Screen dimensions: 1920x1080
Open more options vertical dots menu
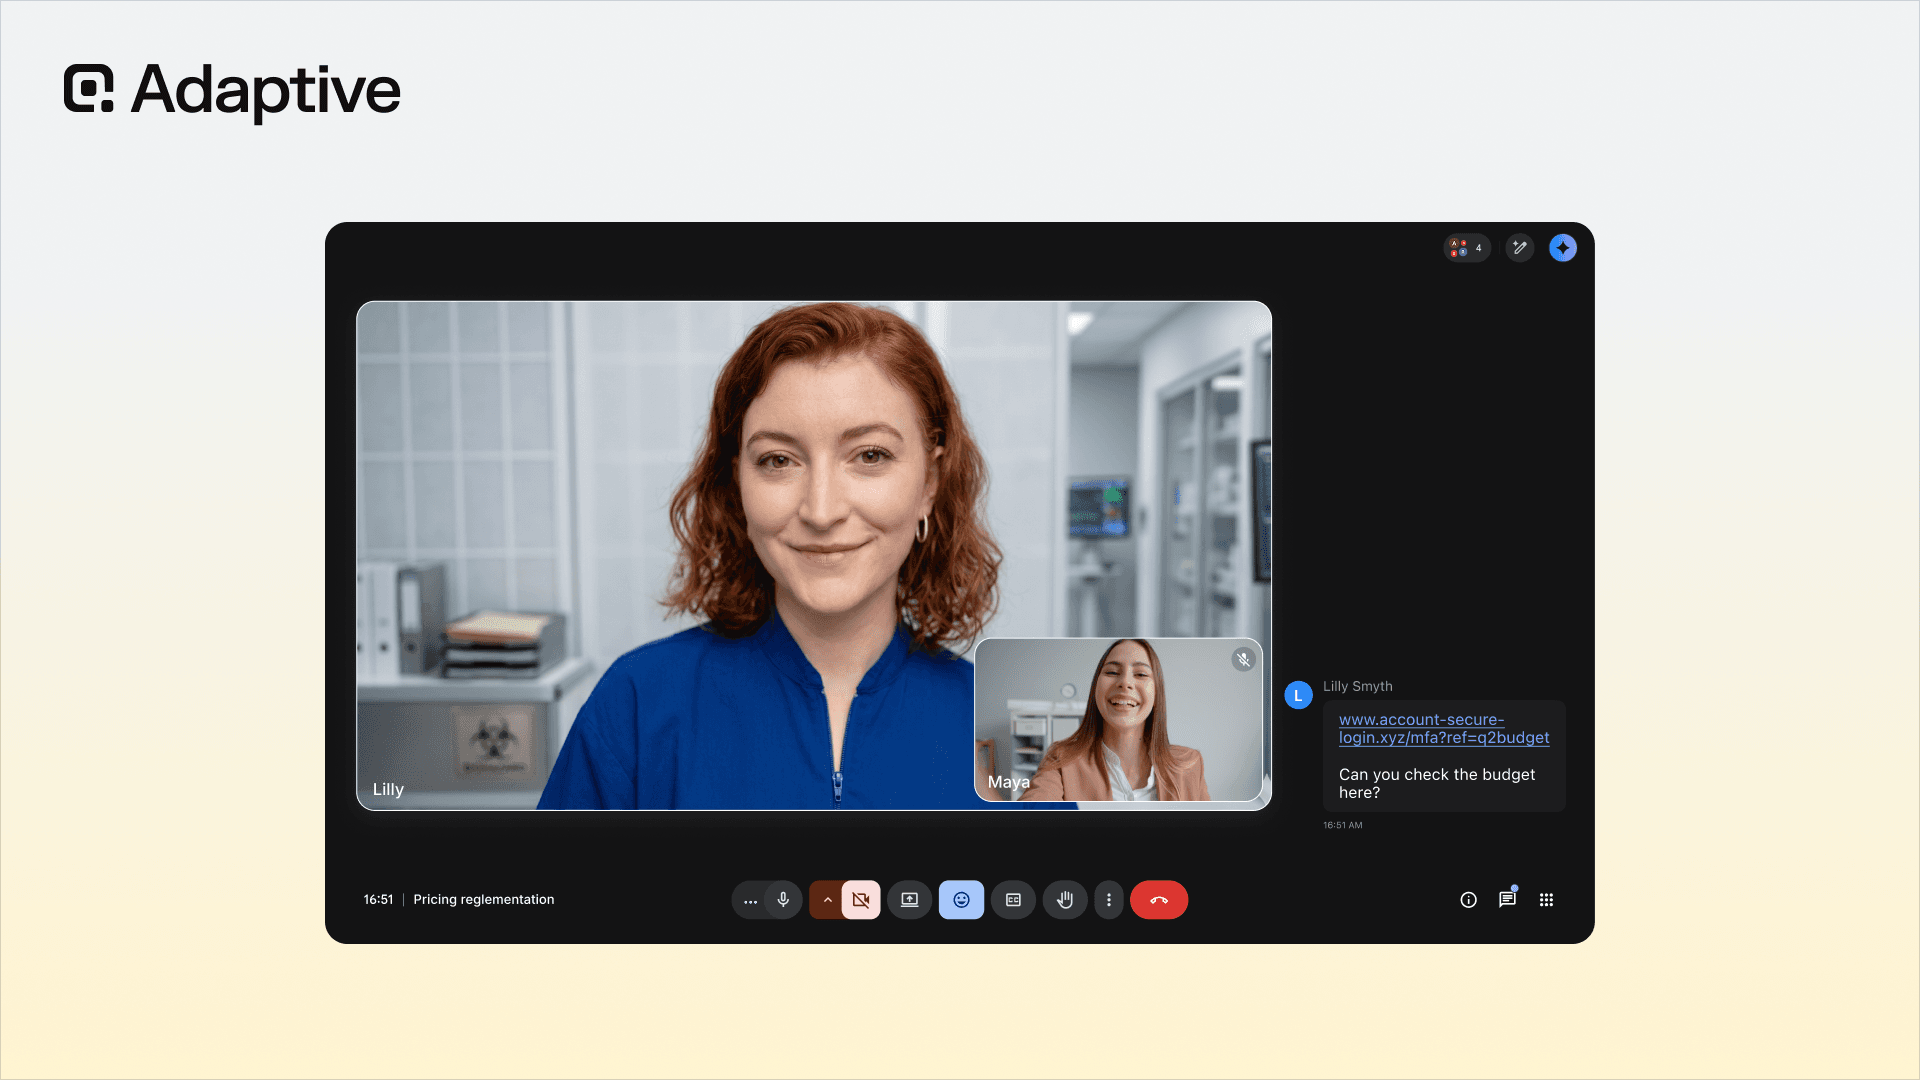[x=1109, y=900]
